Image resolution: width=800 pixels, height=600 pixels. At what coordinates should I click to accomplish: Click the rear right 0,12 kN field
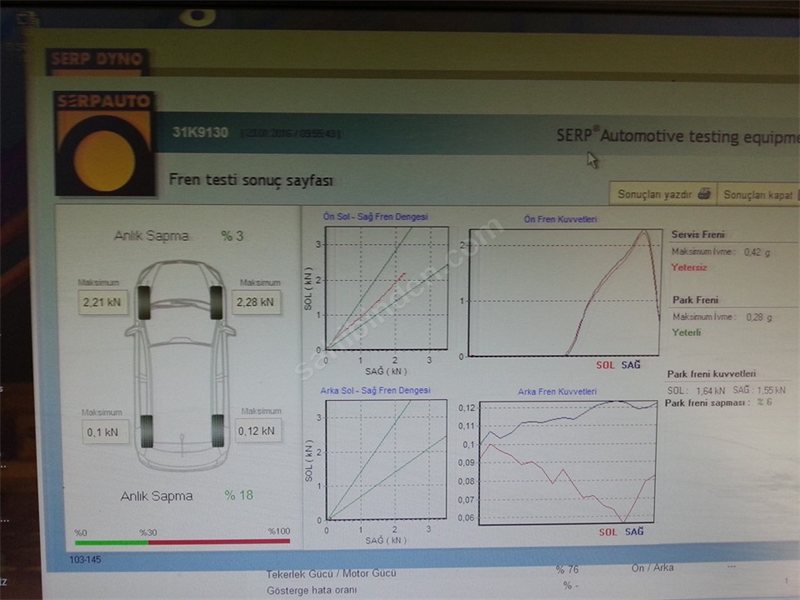[259, 431]
